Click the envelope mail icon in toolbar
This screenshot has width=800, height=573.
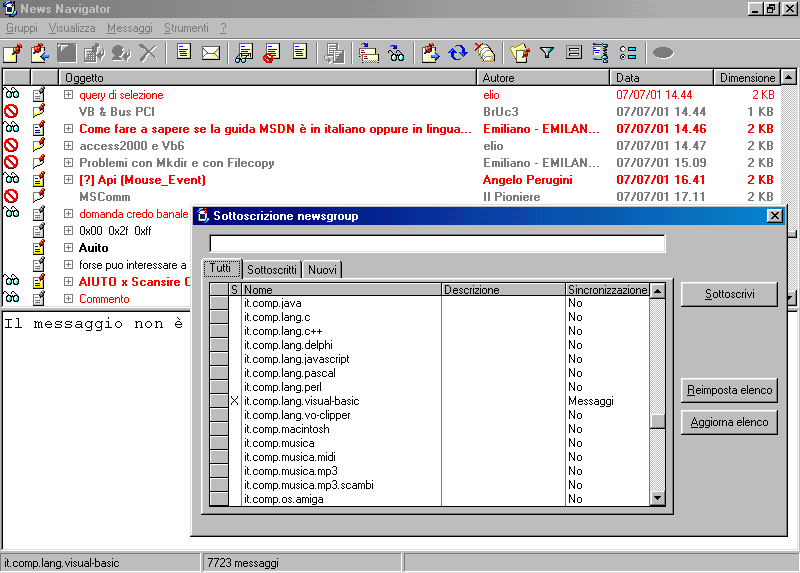coord(211,53)
